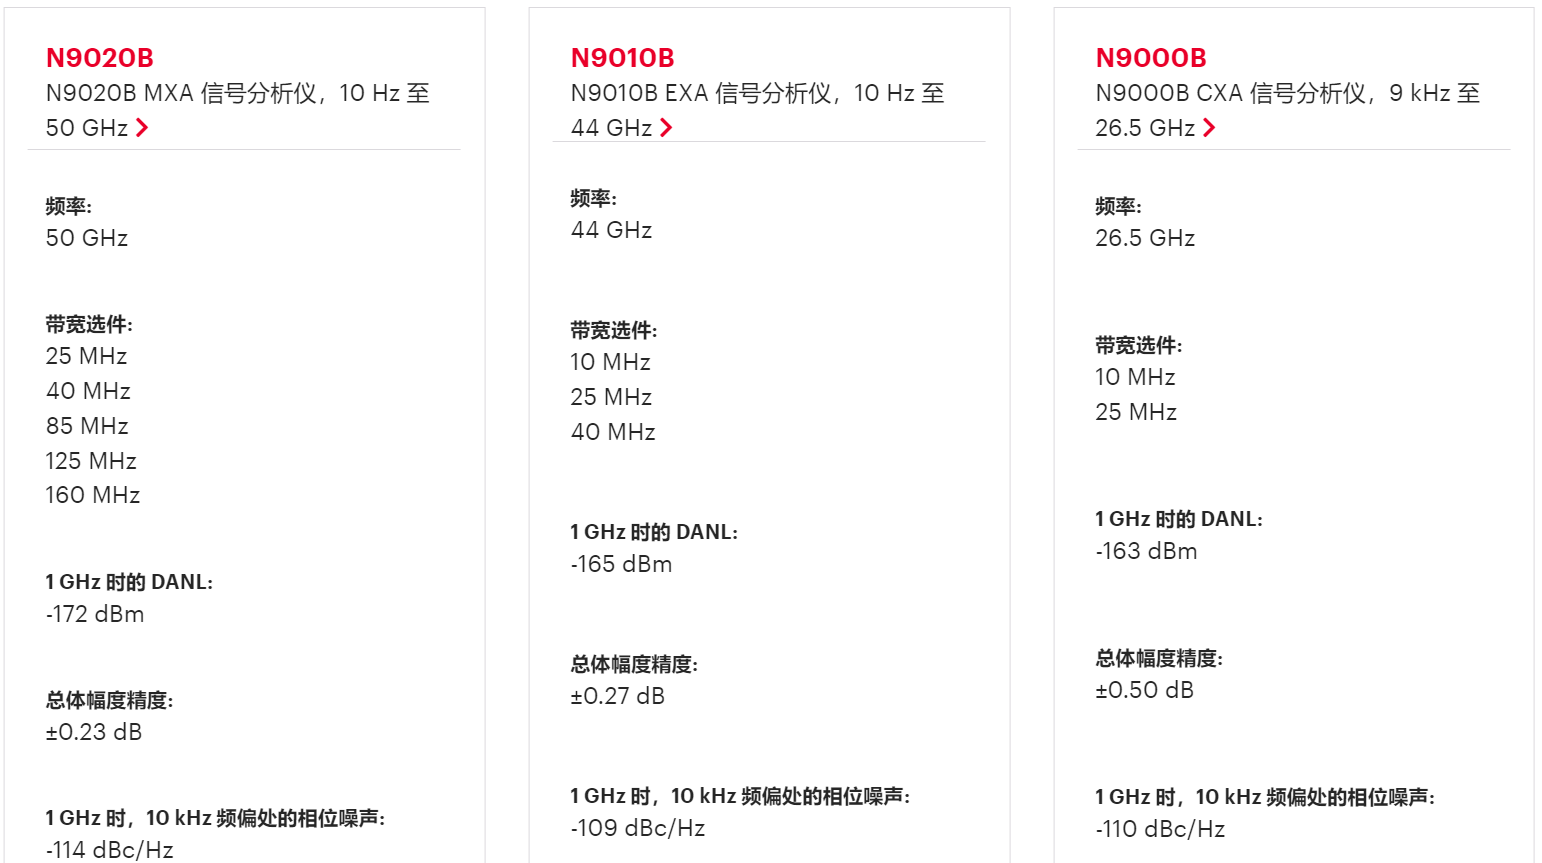This screenshot has width=1542, height=863.
Task: Click the -110 dBc/Hz phase noise value
Action: click(1160, 829)
